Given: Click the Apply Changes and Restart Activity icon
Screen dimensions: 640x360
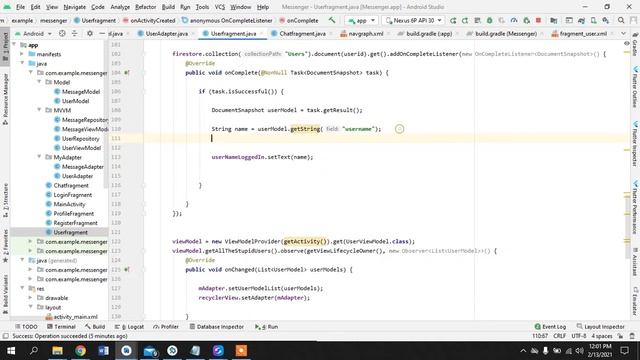Looking at the screenshot, I should point(465,20).
